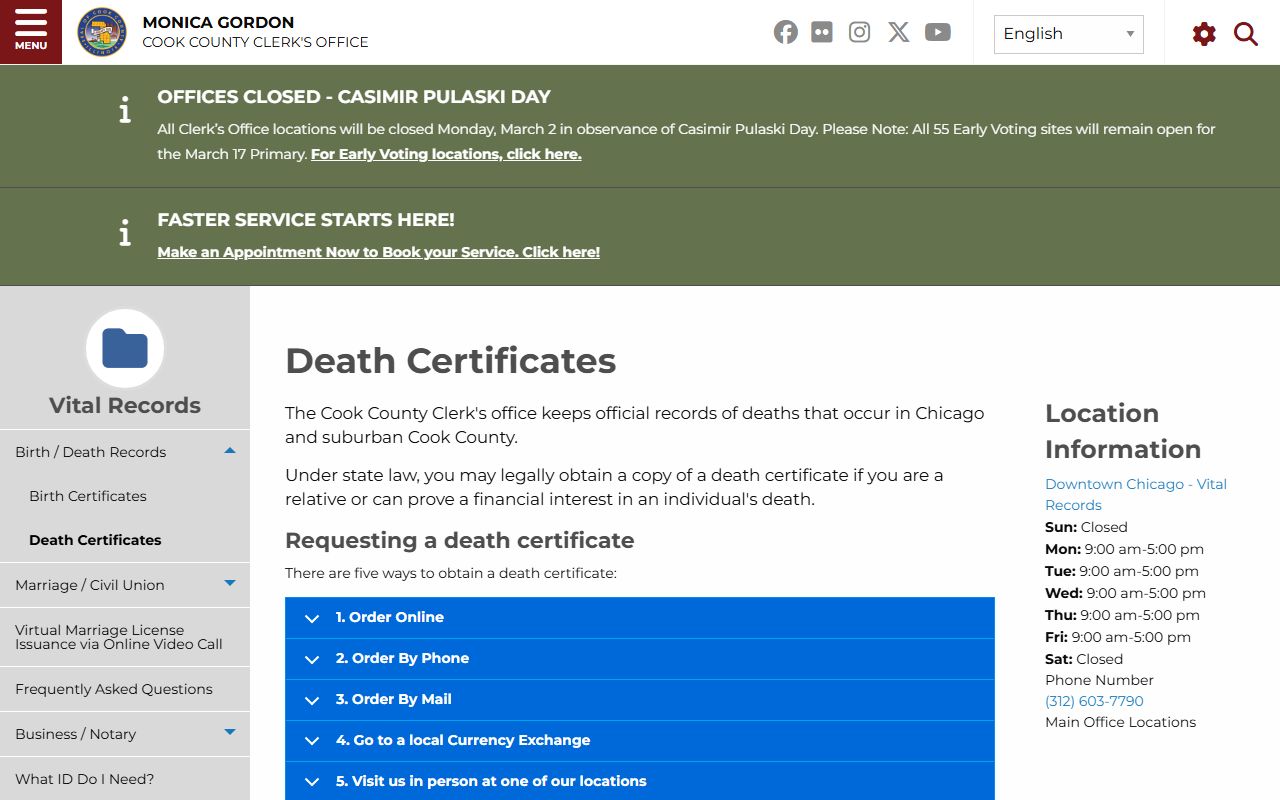This screenshot has width=1280, height=800.
Task: Click the Wed: 9:00 am-5:00 pm row
Action: click(1126, 593)
